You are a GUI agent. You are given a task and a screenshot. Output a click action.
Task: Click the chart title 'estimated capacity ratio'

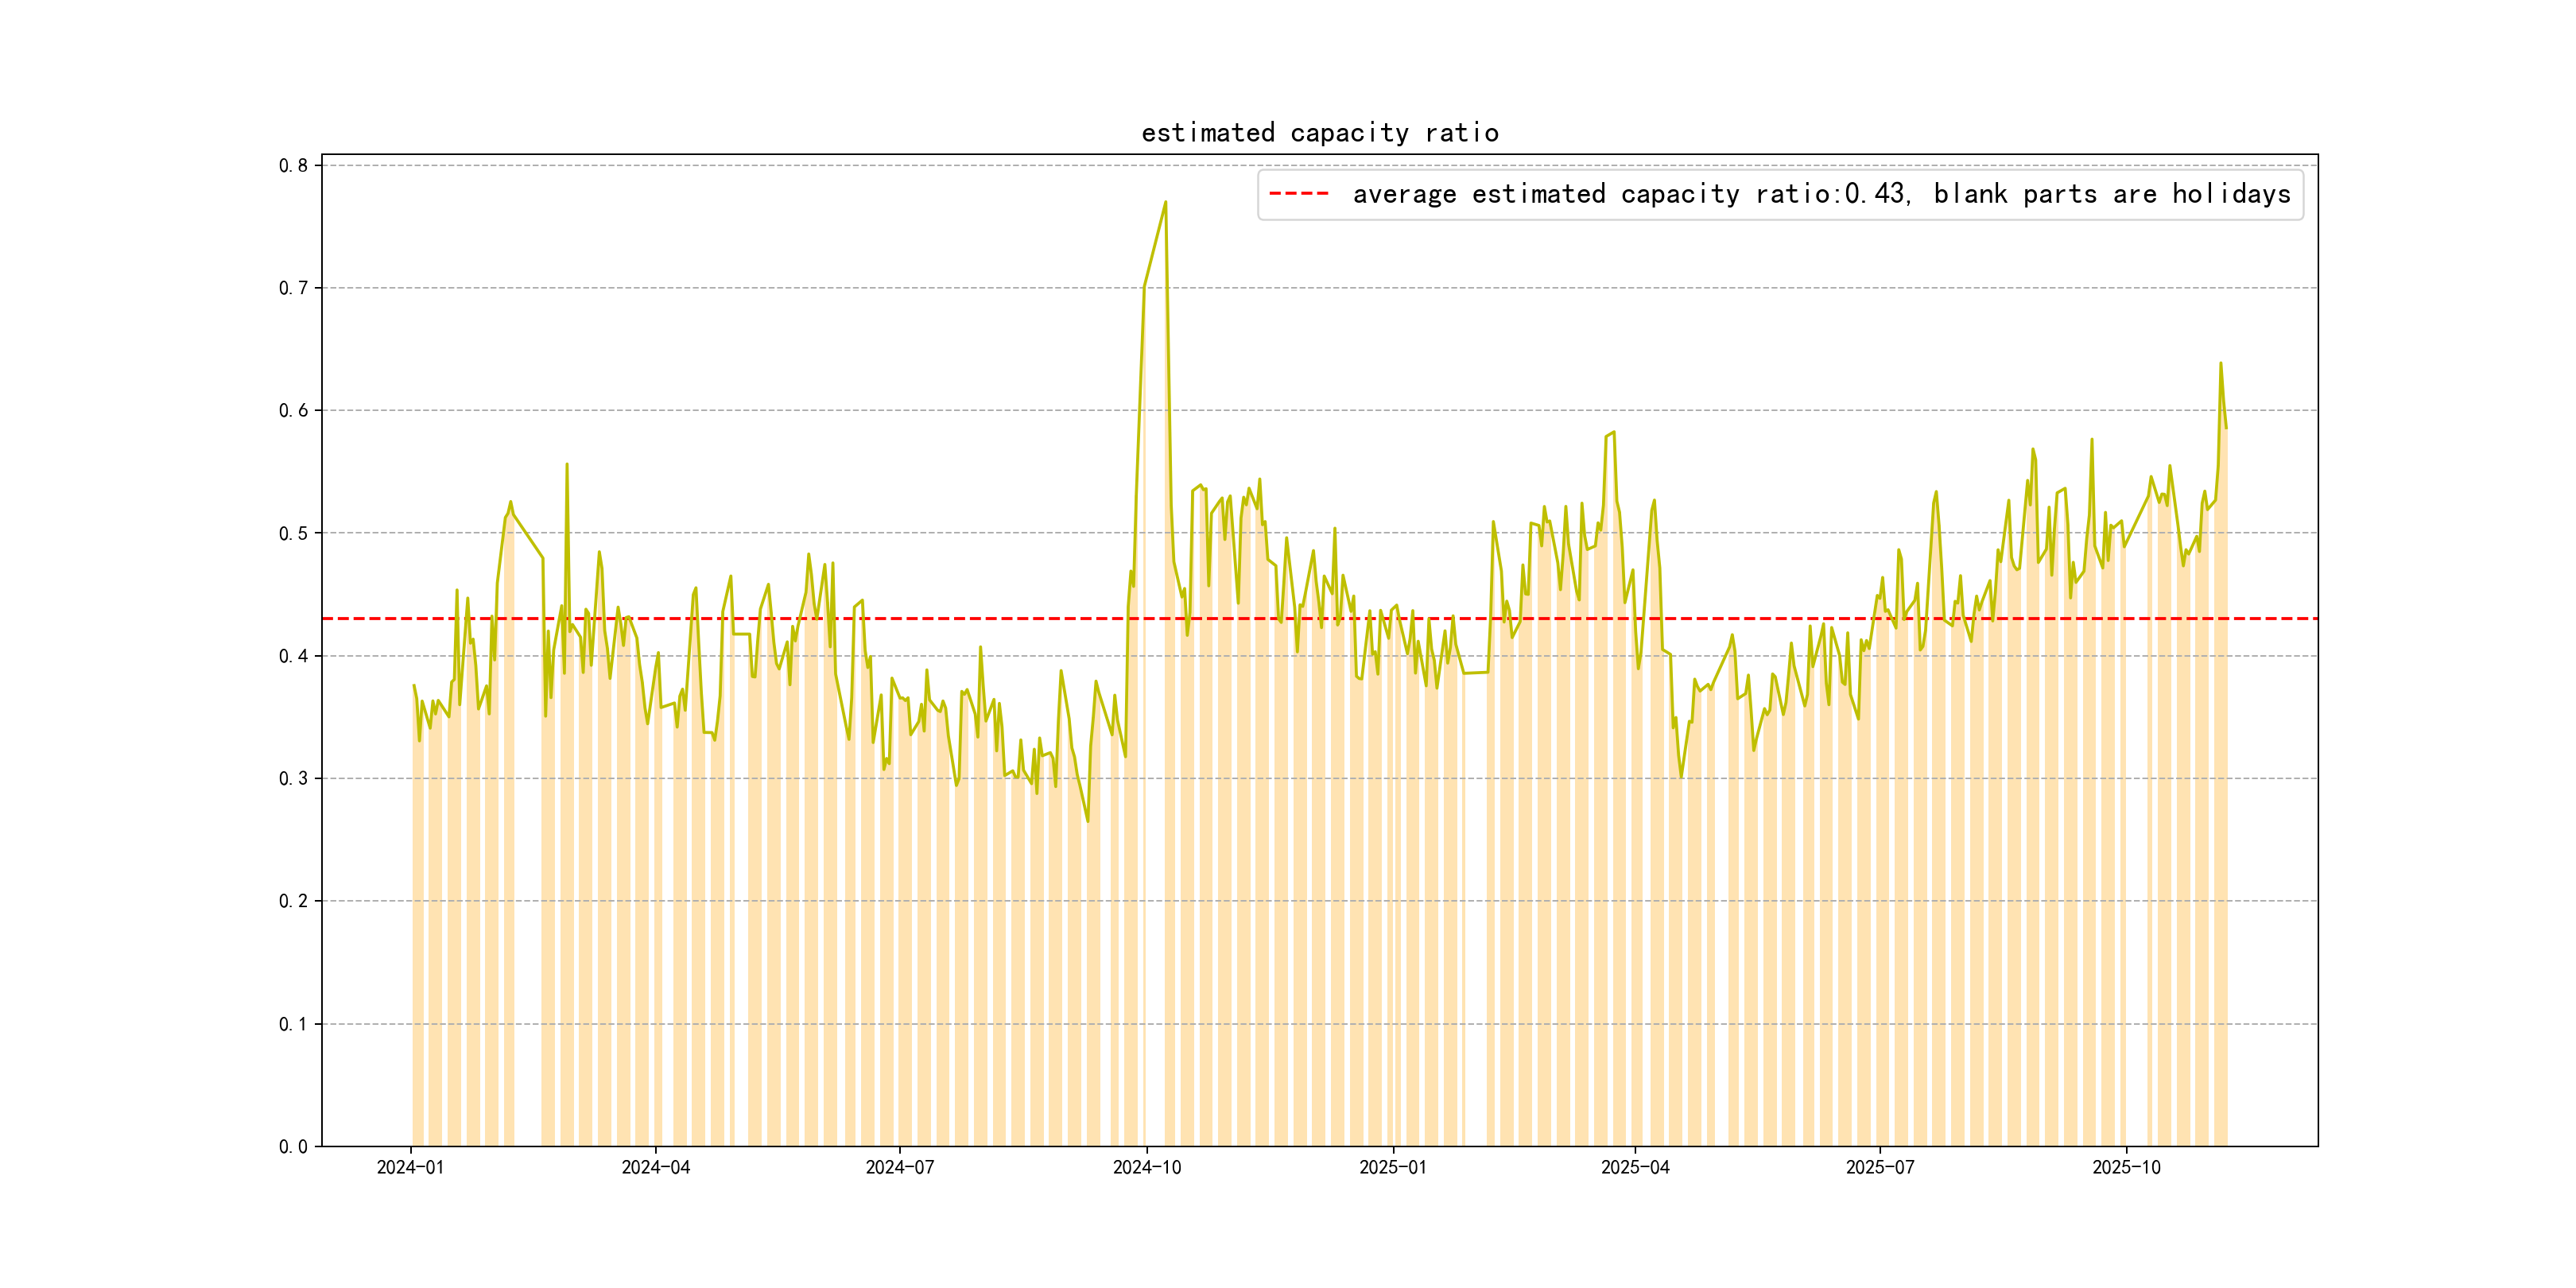[x=1319, y=133]
